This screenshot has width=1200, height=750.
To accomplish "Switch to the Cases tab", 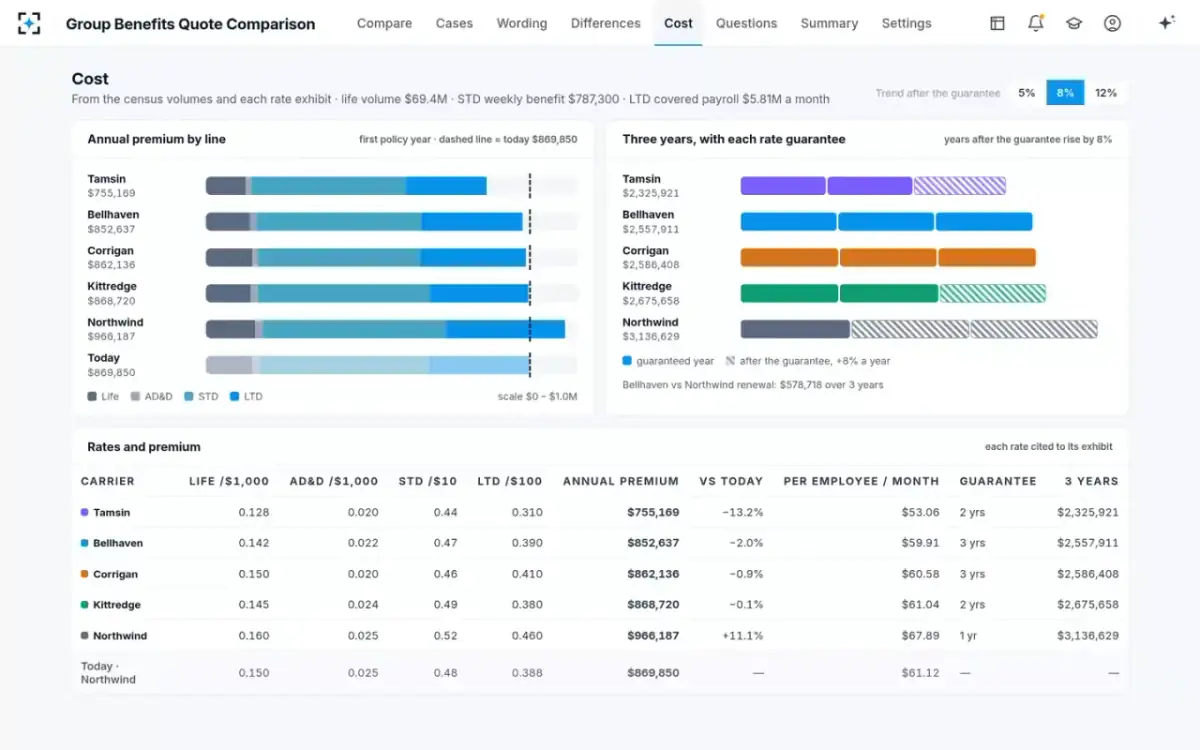I will [454, 23].
